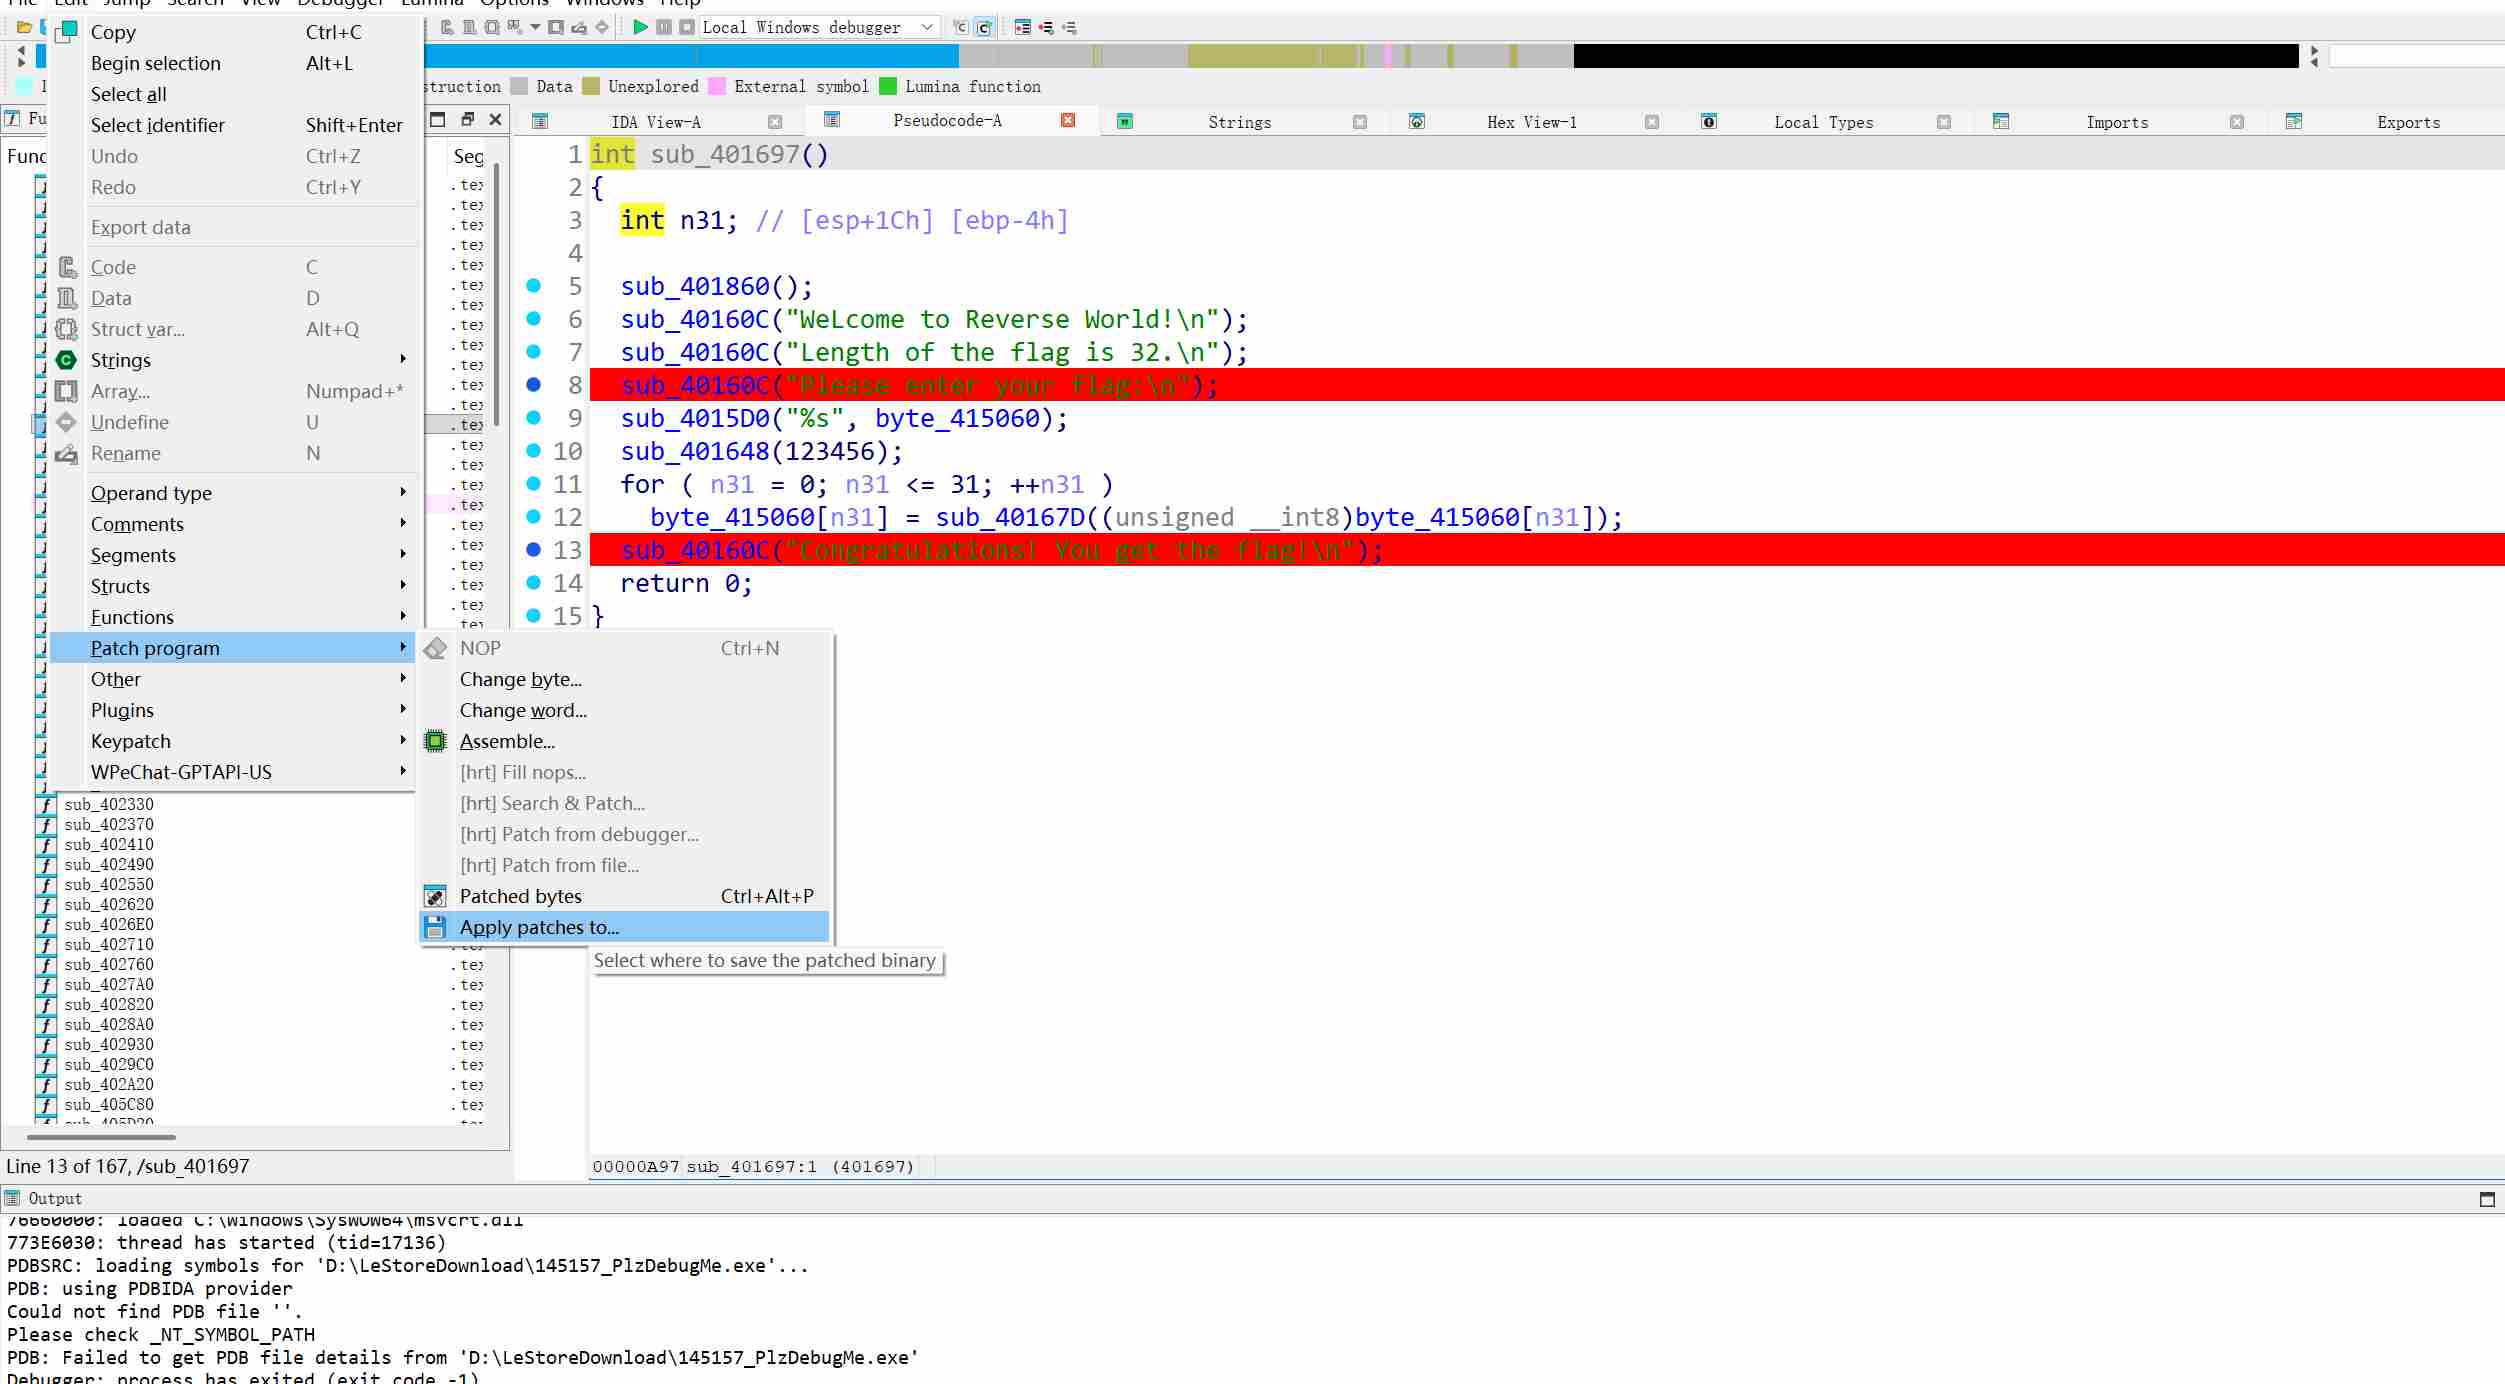Select Change byte... in patch submenu
The height and width of the screenshot is (1384, 2505).
click(x=520, y=679)
